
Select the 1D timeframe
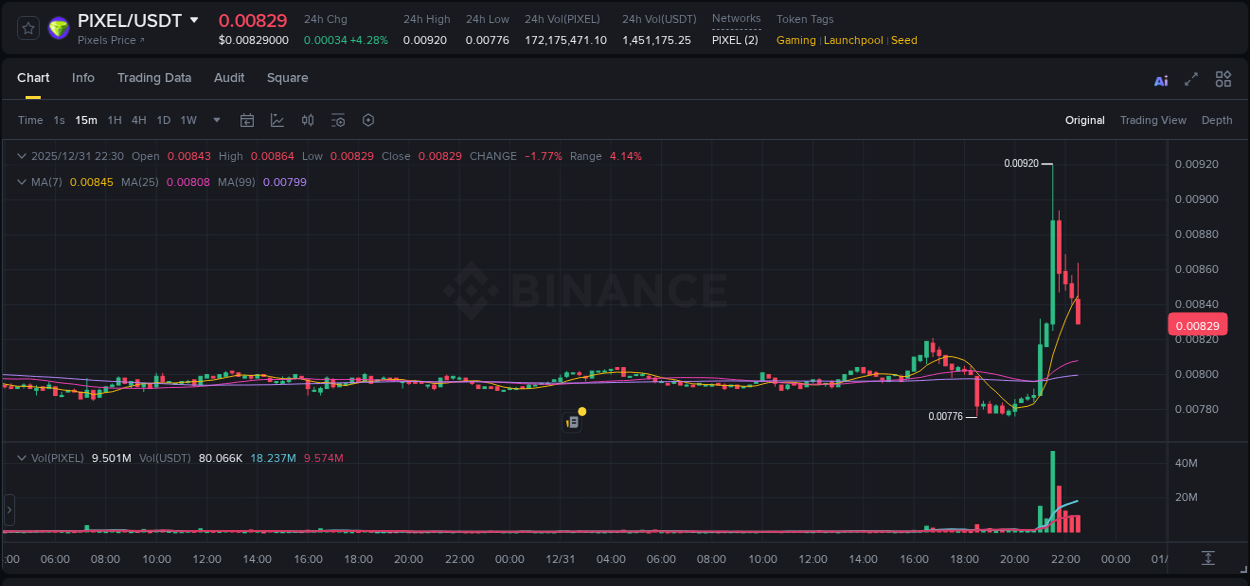[x=163, y=119]
